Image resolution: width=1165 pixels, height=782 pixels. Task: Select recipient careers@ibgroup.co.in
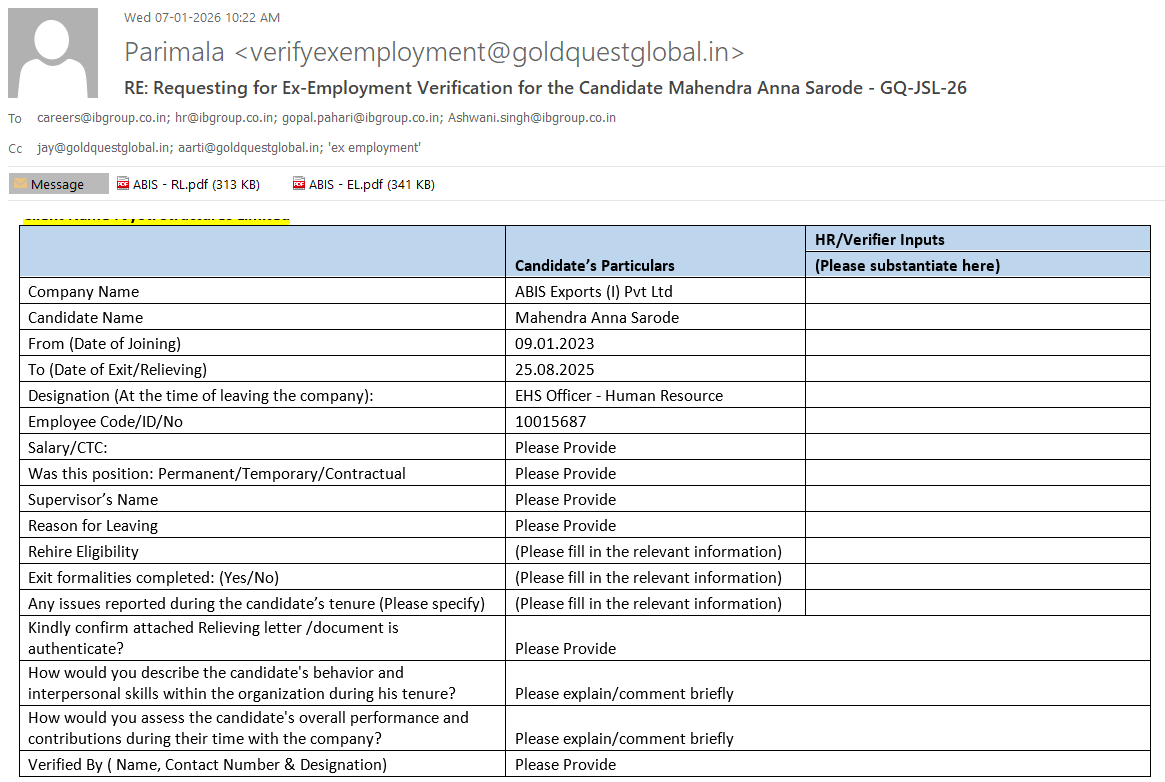pyautogui.click(x=102, y=118)
